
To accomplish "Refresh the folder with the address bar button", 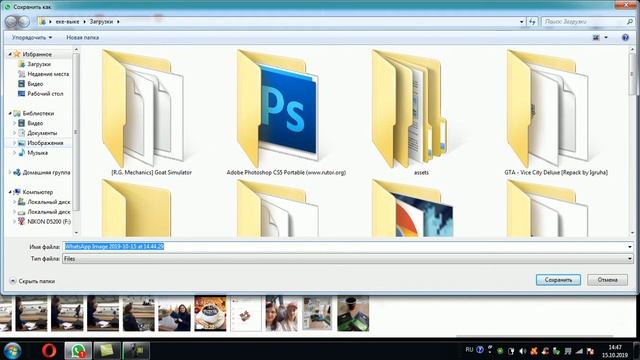I will pyautogui.click(x=532, y=22).
